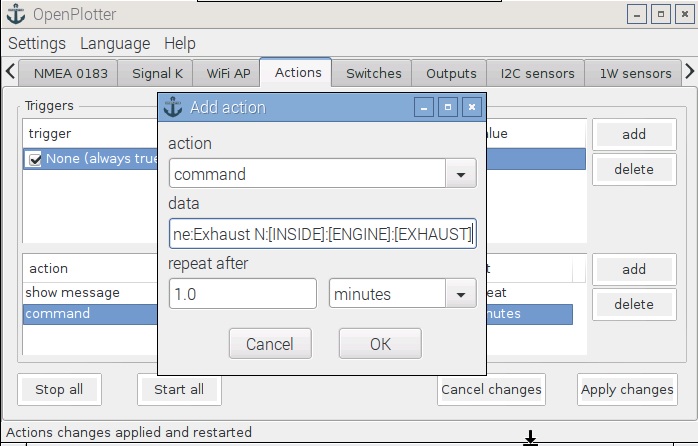The width and height of the screenshot is (698, 446).
Task: Minimize the OpenPlotter window
Action: (637, 14)
